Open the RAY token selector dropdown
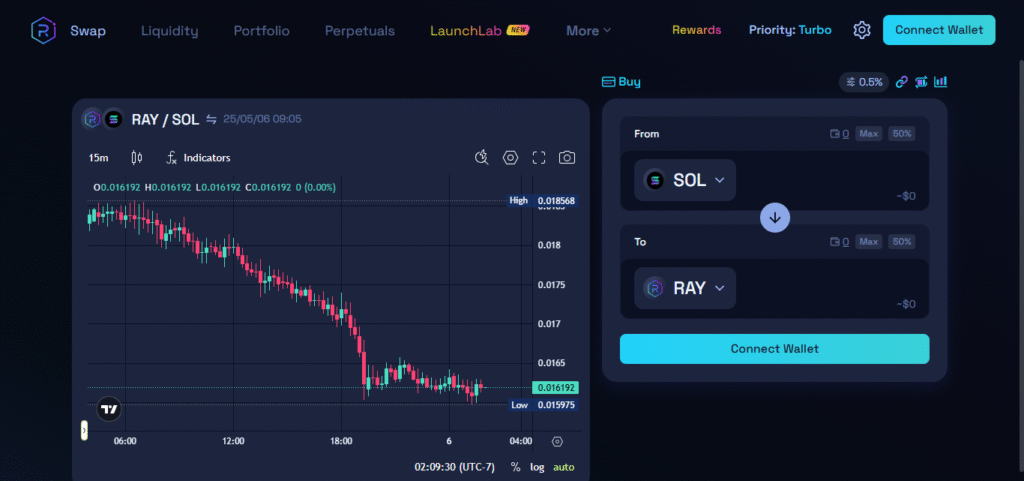 [x=685, y=288]
